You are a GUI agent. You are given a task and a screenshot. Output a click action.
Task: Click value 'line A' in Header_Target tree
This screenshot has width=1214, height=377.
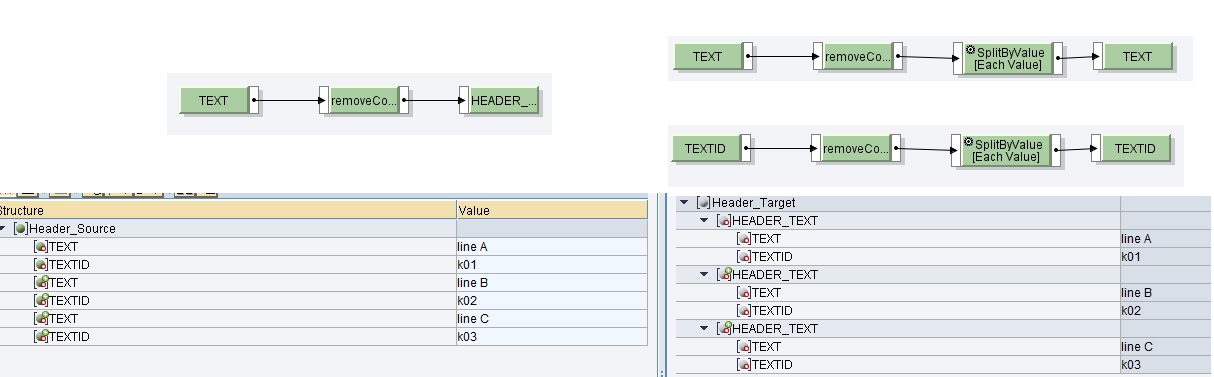[1137, 239]
